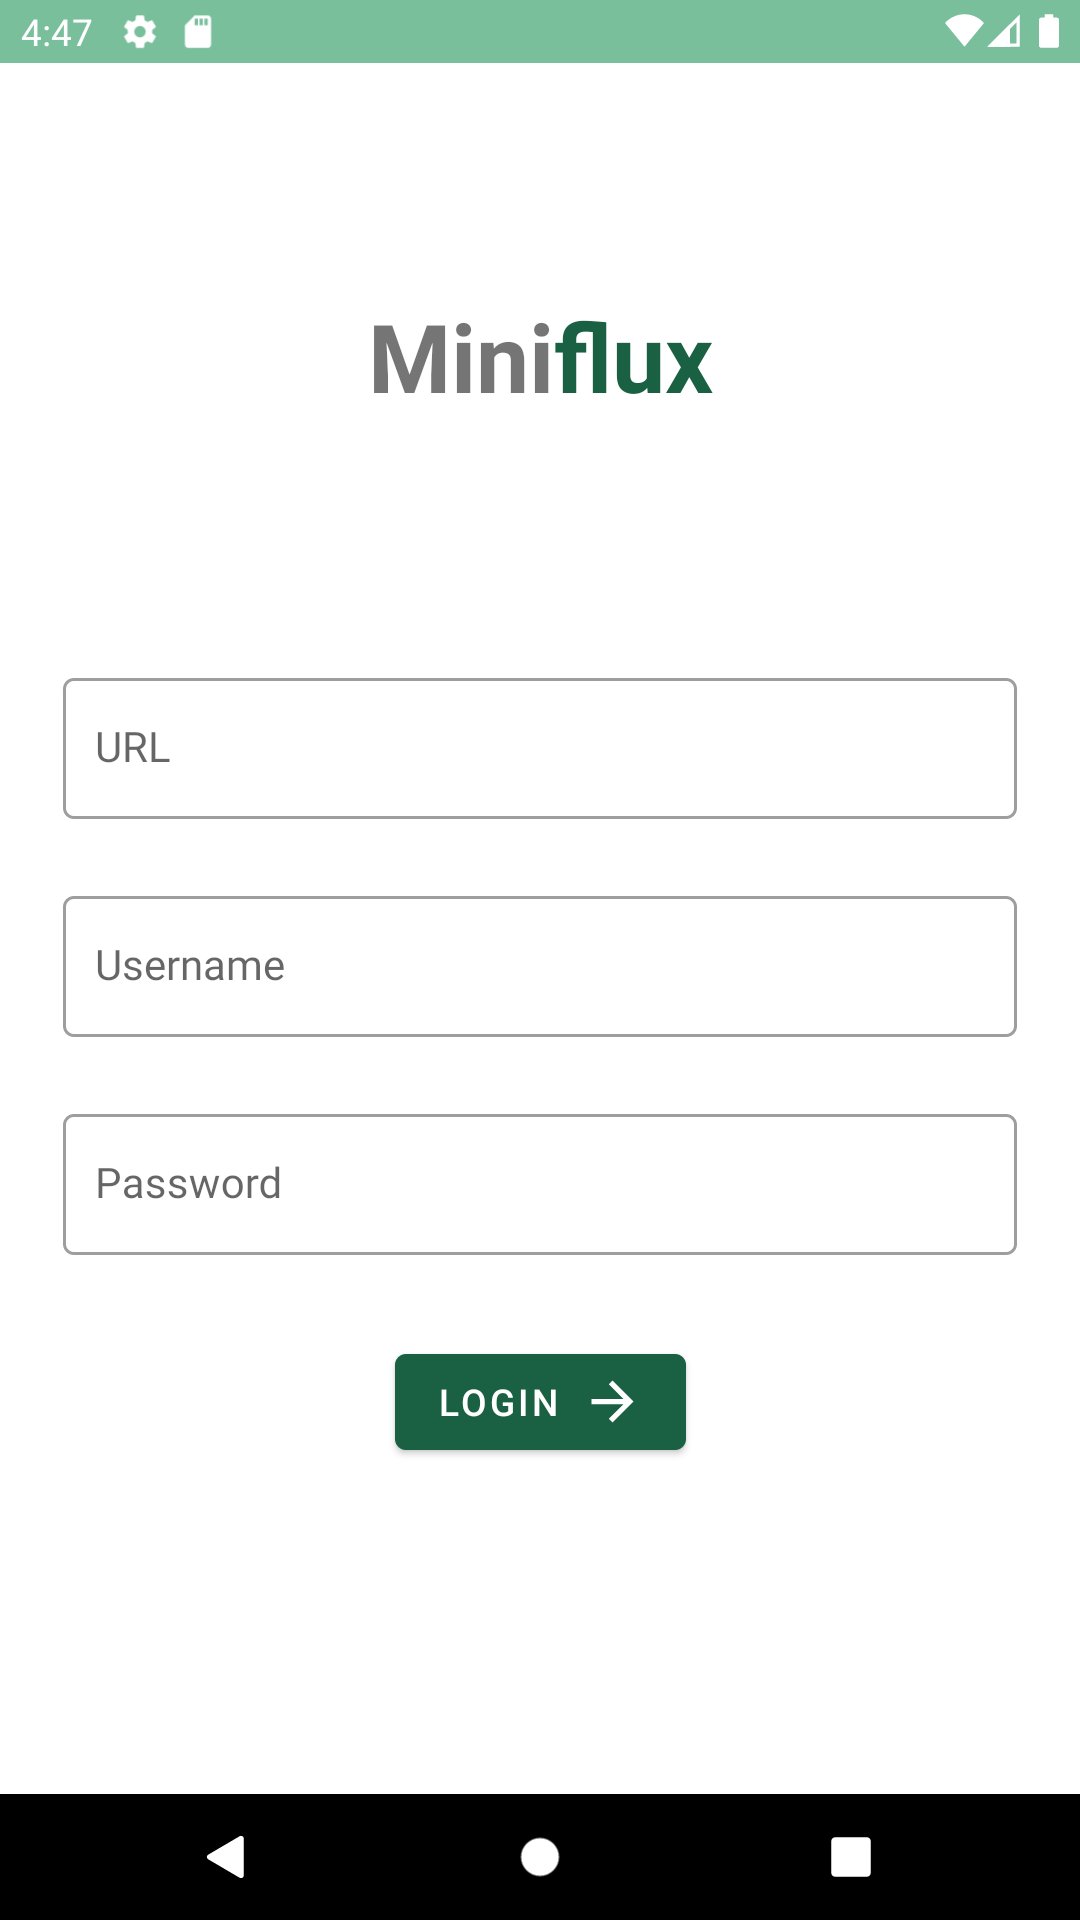The width and height of the screenshot is (1080, 1920).
Task: Tap the blank area between logo and URL field
Action: 540,540
